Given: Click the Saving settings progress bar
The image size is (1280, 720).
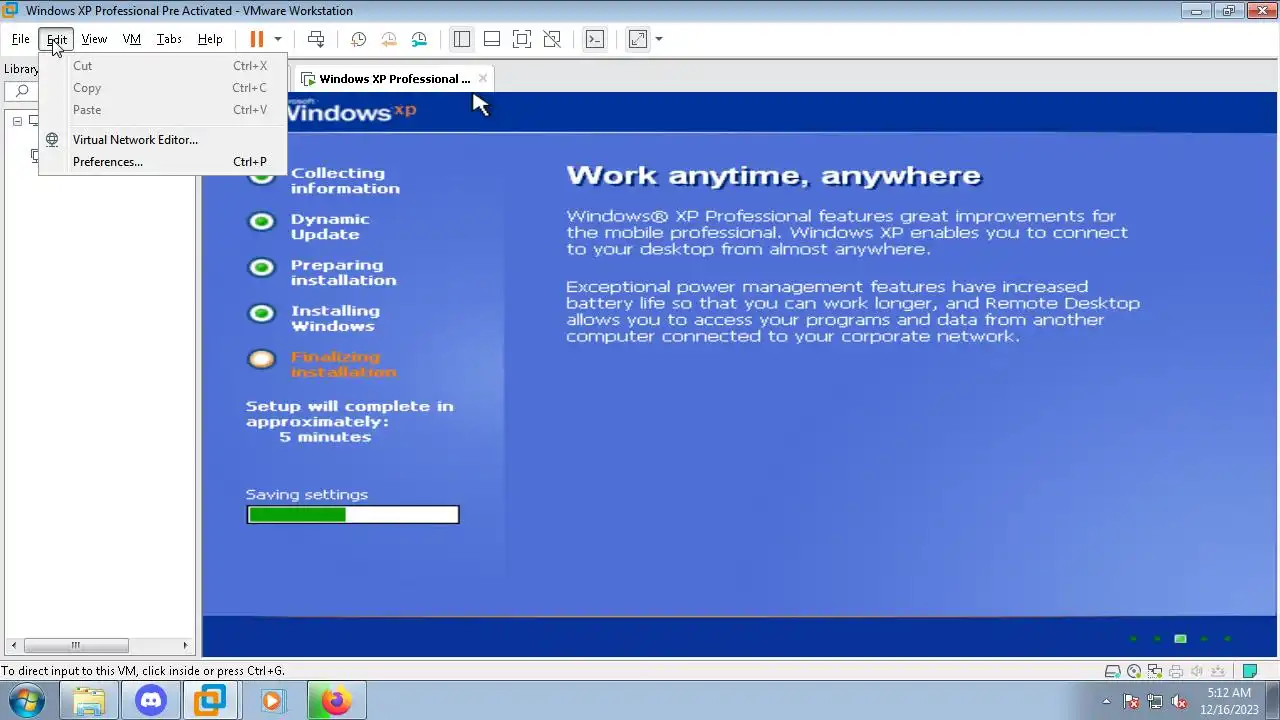Looking at the screenshot, I should (x=353, y=515).
